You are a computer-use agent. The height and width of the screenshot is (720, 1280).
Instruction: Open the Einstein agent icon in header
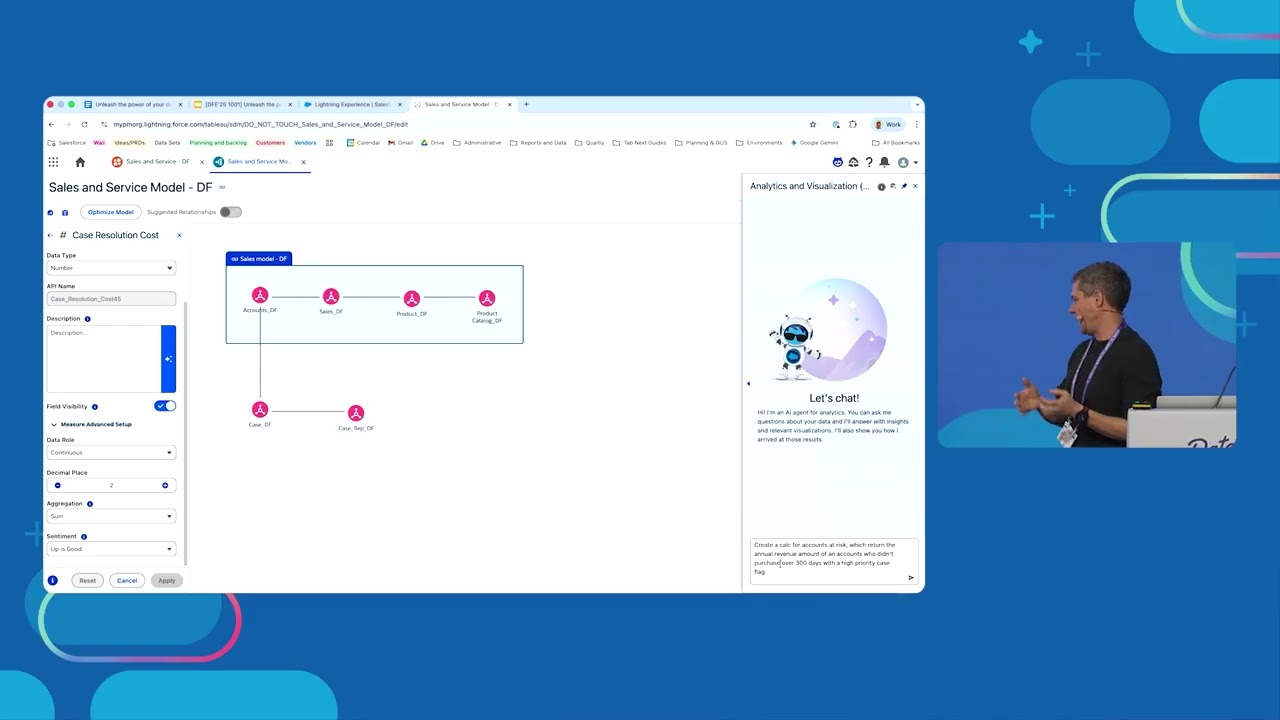(838, 162)
